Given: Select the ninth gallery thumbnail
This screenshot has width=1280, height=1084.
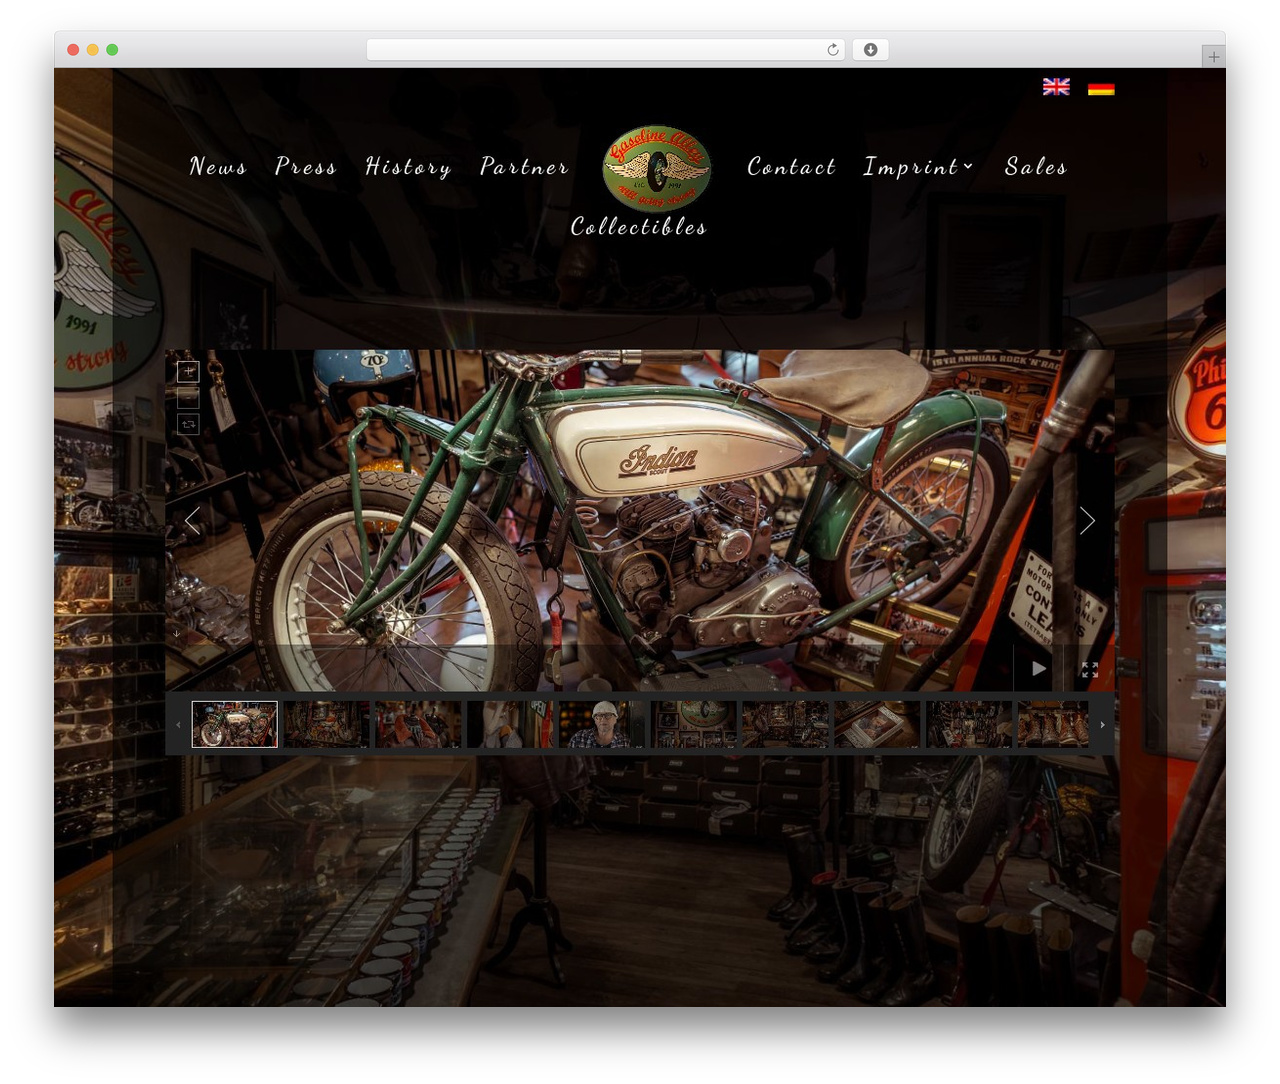Looking at the screenshot, I should [969, 724].
